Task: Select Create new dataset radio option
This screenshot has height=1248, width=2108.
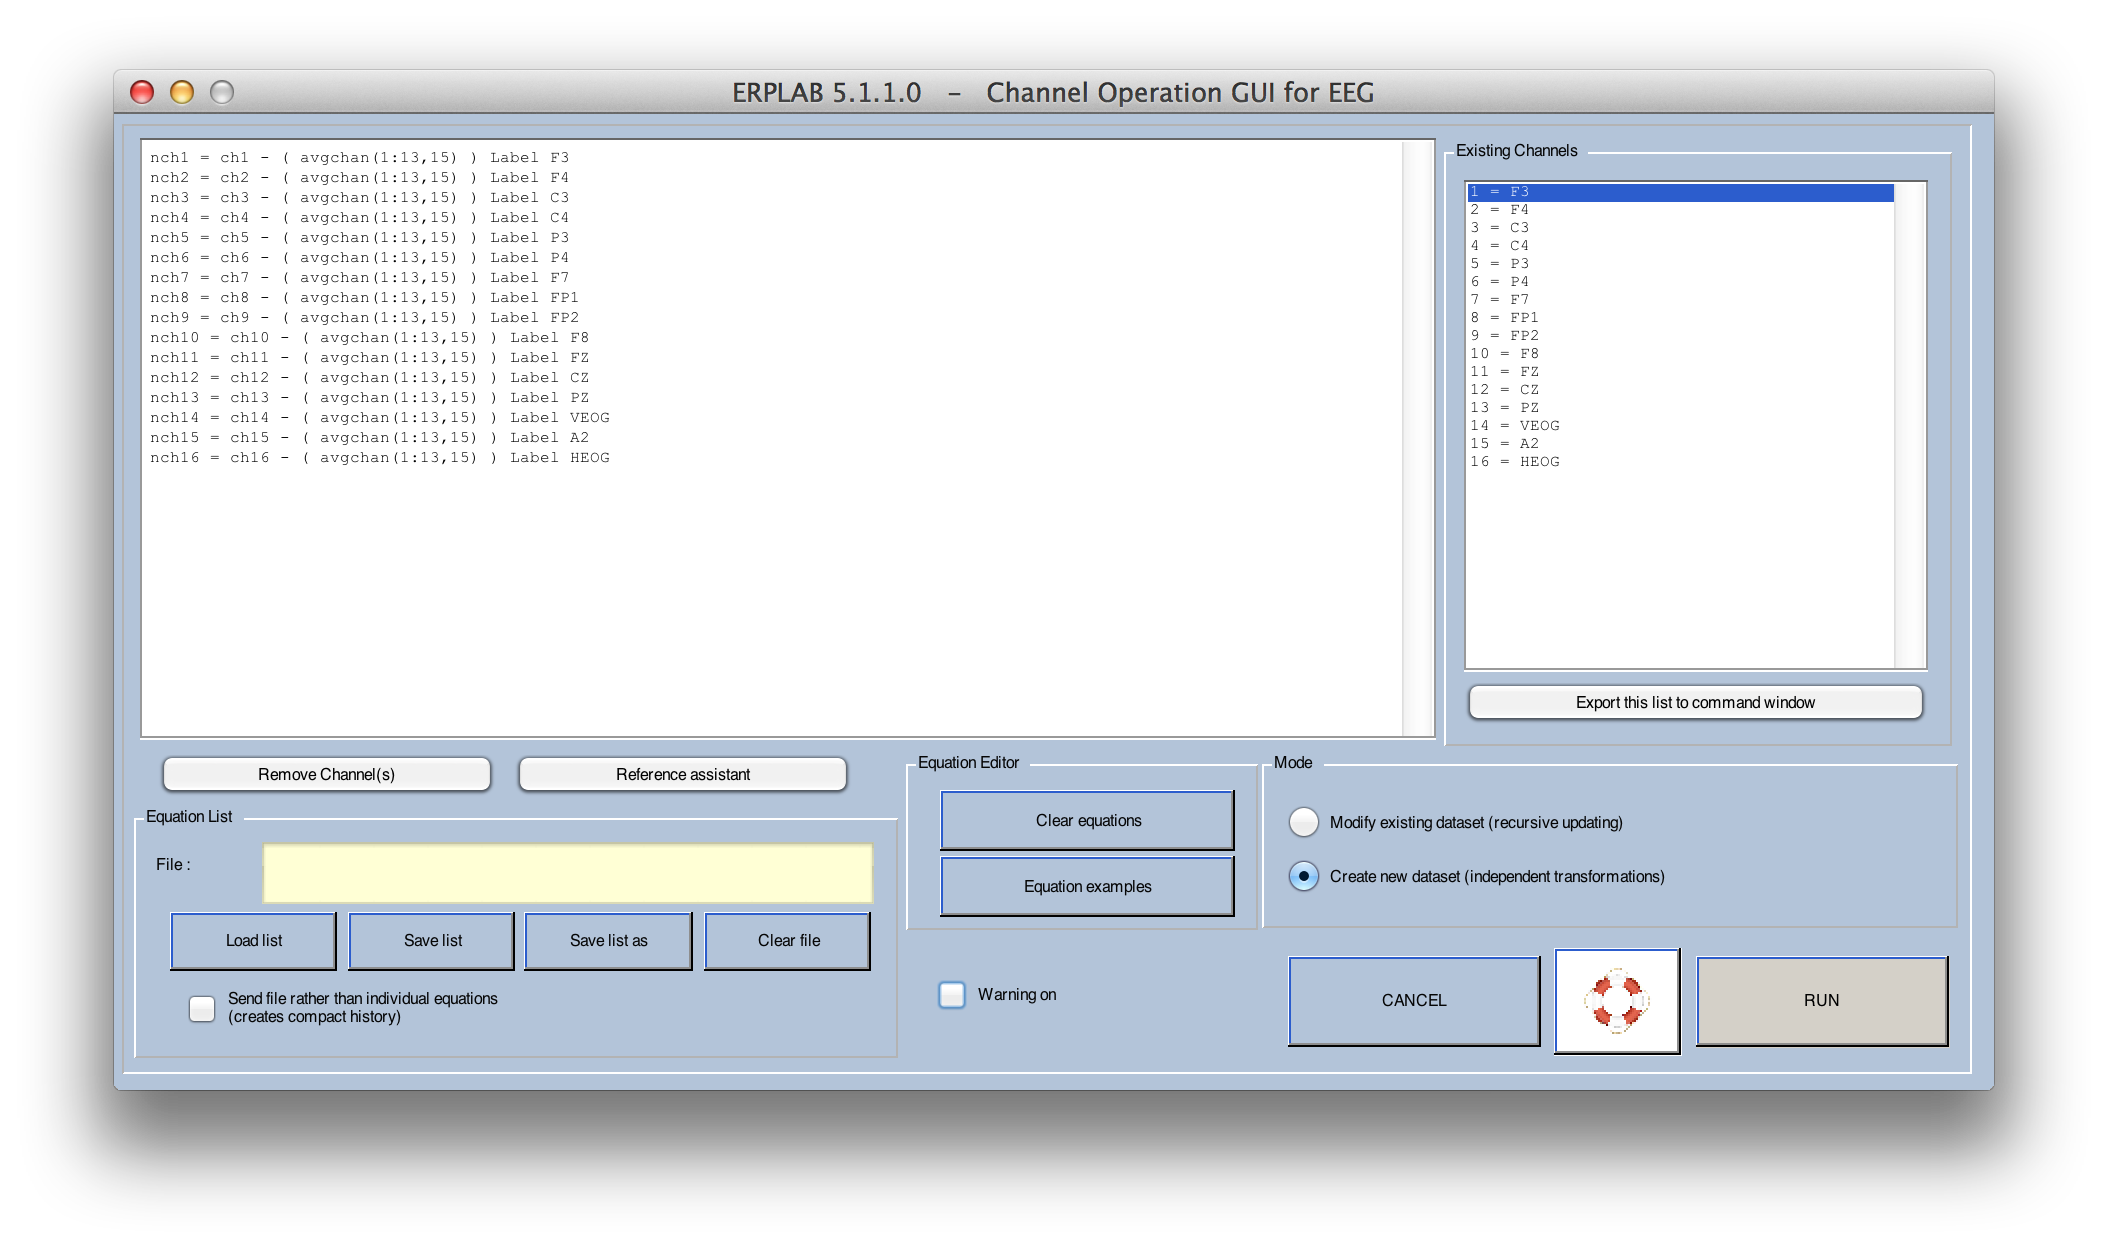Action: [1304, 876]
